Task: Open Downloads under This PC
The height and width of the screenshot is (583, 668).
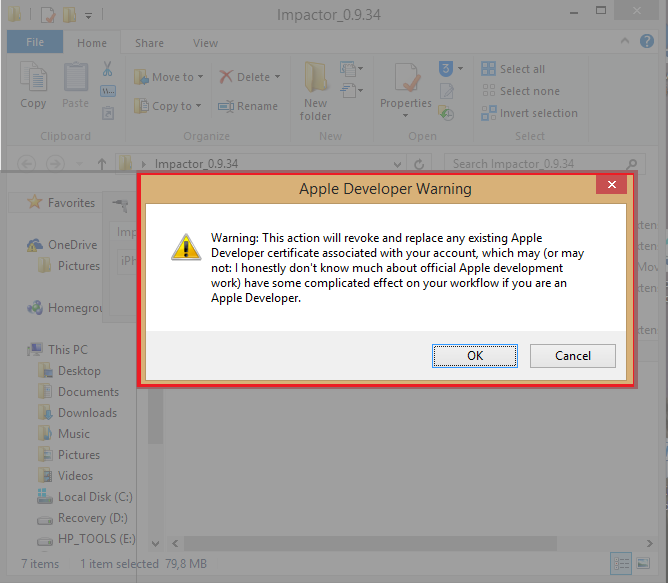Action: (77, 413)
